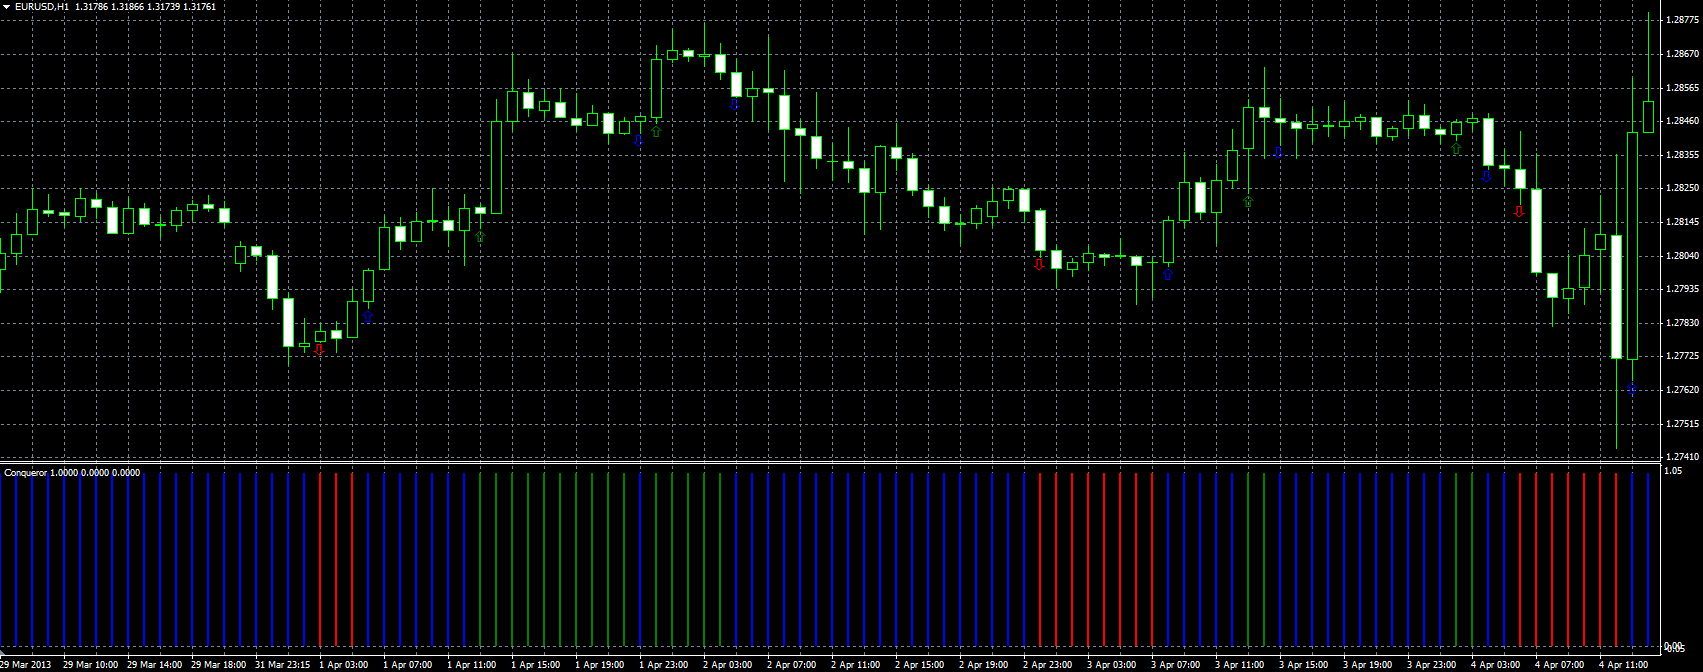Click the close price value 1.31761

click(x=199, y=7)
